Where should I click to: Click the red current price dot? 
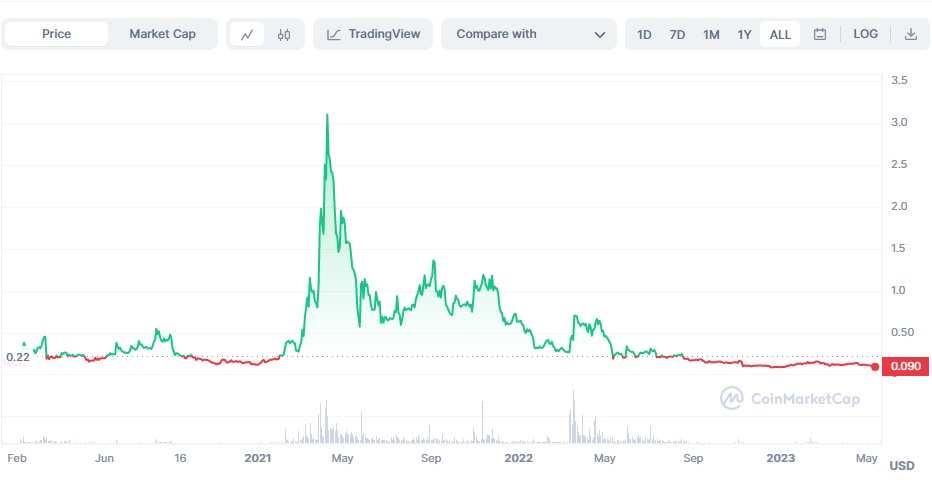(874, 367)
